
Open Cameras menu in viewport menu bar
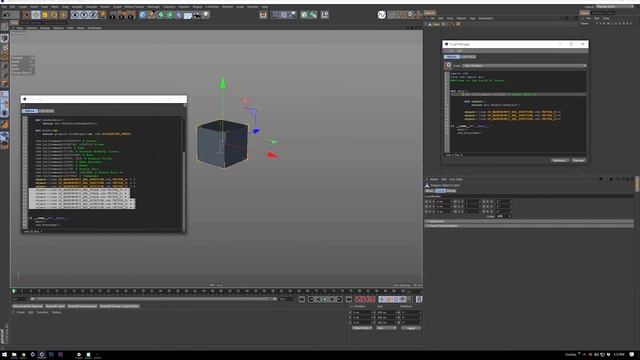click(x=32, y=28)
